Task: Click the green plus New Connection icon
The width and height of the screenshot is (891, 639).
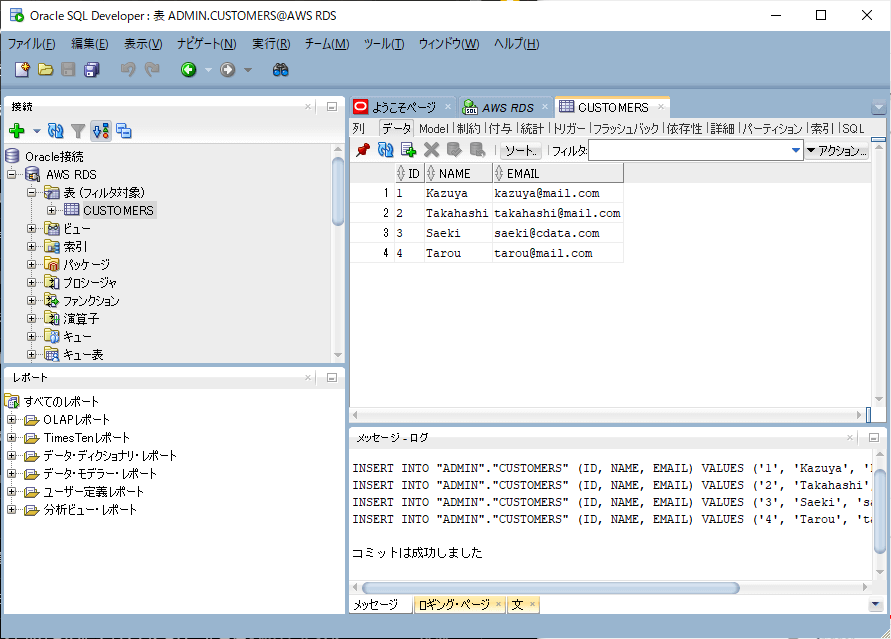Action: click(x=16, y=131)
